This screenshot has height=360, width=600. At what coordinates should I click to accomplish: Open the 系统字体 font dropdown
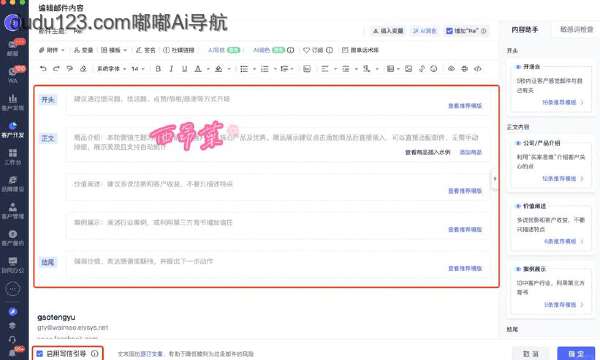click(x=111, y=69)
